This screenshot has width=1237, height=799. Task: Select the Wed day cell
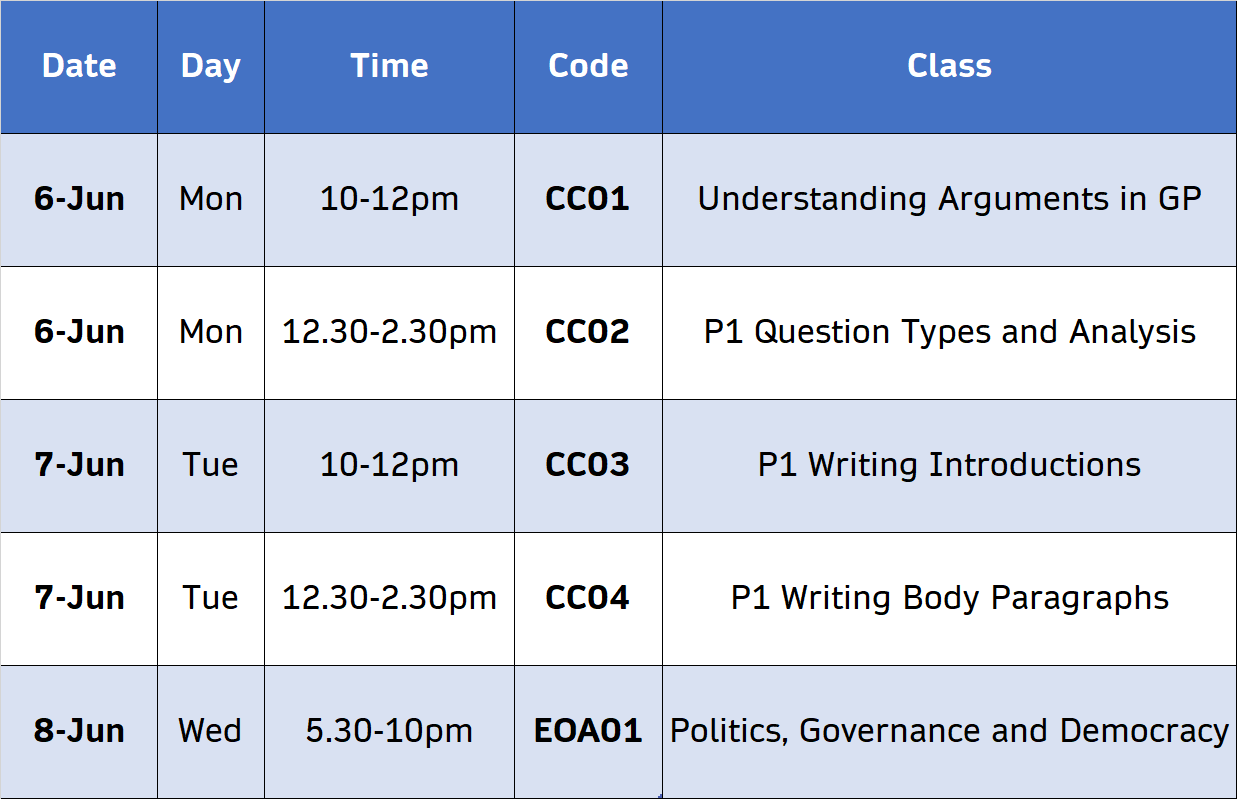tap(211, 731)
